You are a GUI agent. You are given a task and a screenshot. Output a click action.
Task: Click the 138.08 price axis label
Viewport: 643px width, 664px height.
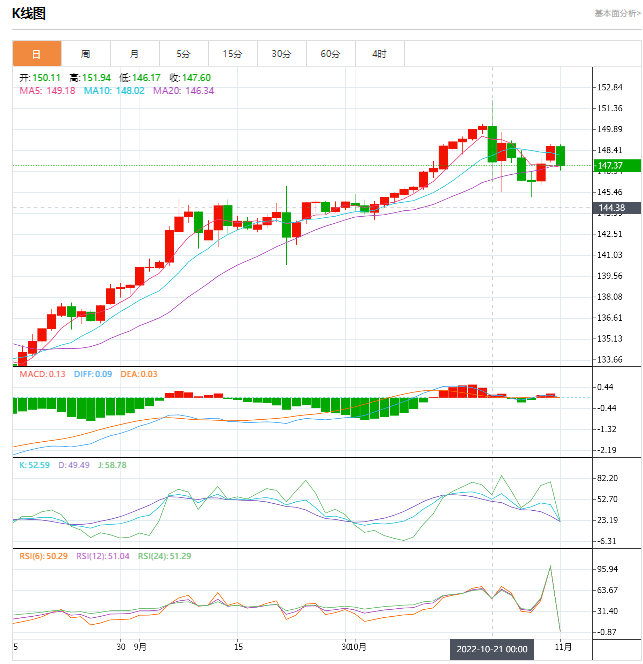tap(610, 297)
